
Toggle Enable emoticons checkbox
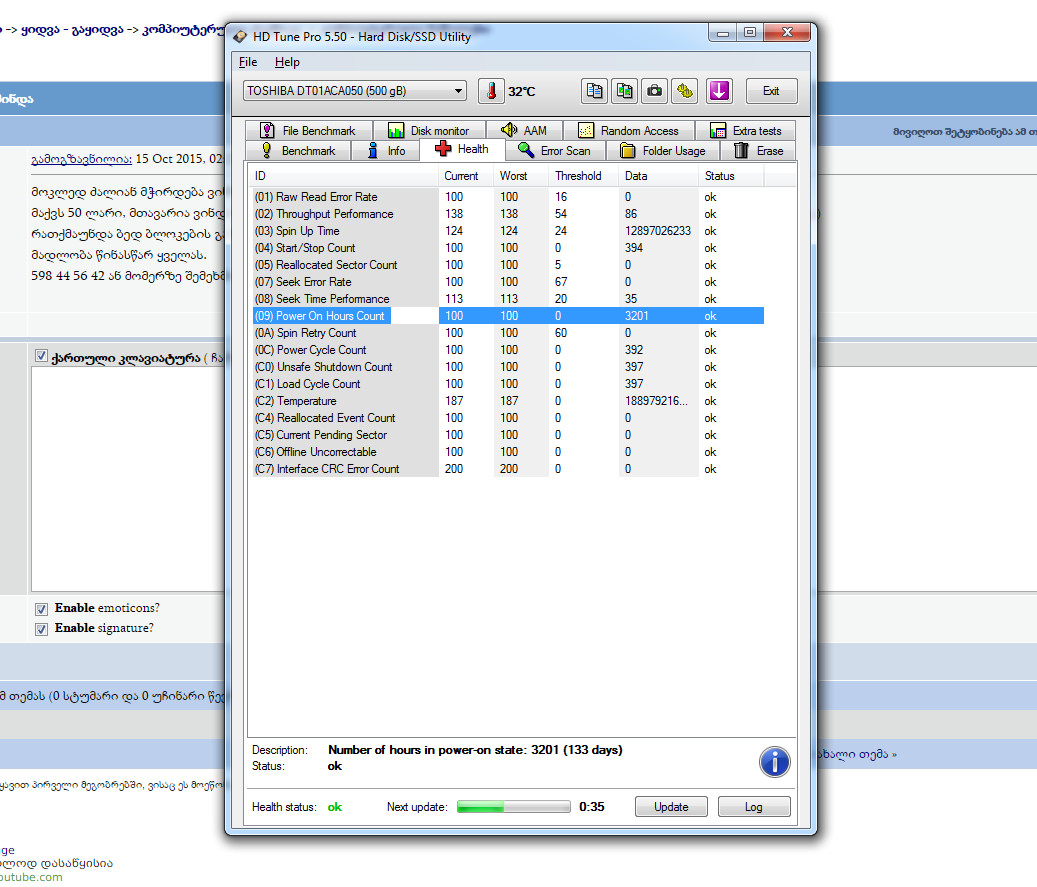(x=41, y=609)
